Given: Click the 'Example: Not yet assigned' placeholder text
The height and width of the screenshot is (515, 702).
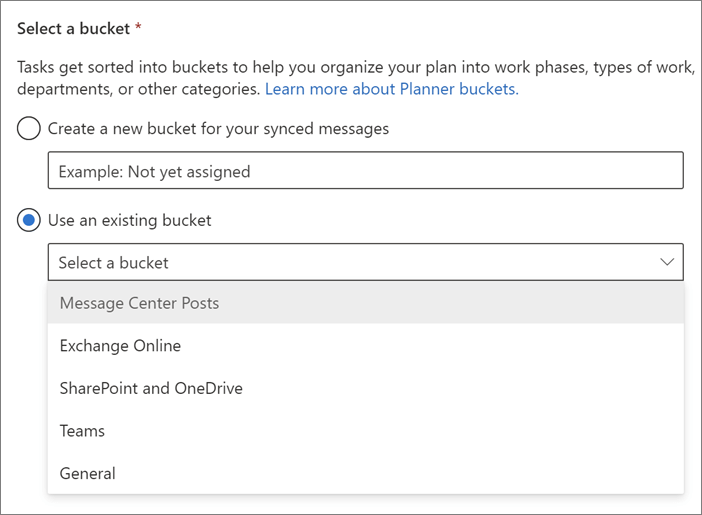Looking at the screenshot, I should pos(154,172).
